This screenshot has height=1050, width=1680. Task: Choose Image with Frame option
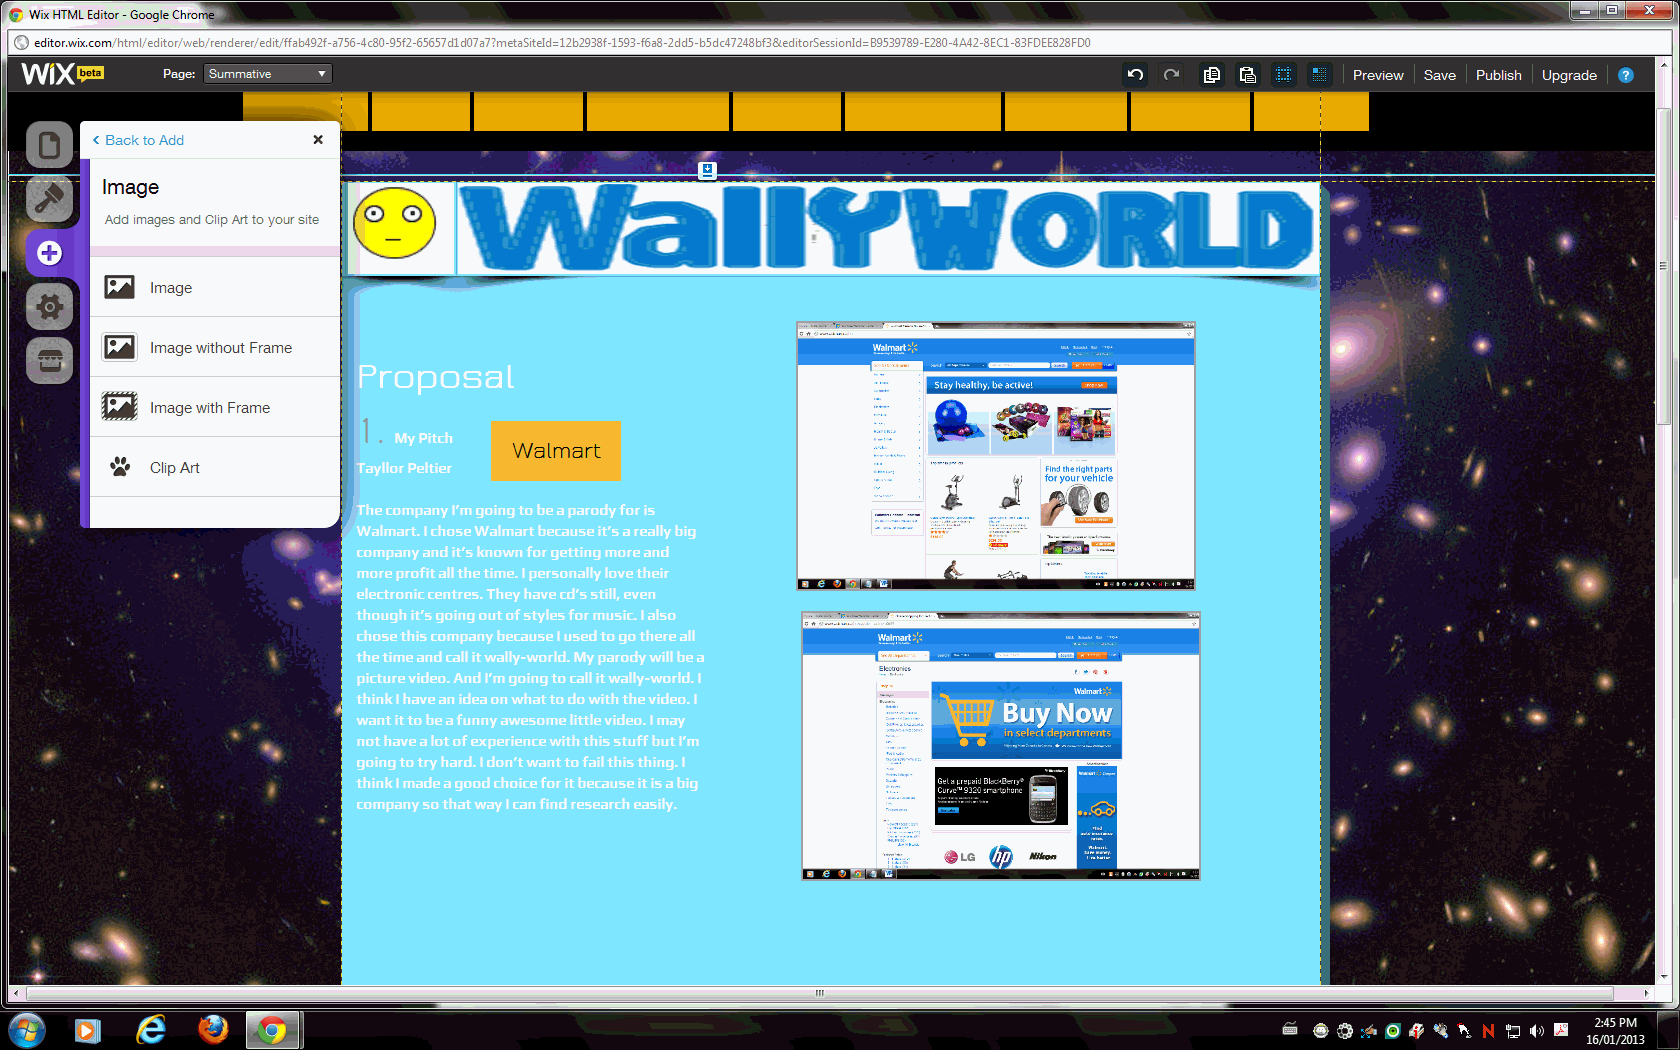(215, 408)
